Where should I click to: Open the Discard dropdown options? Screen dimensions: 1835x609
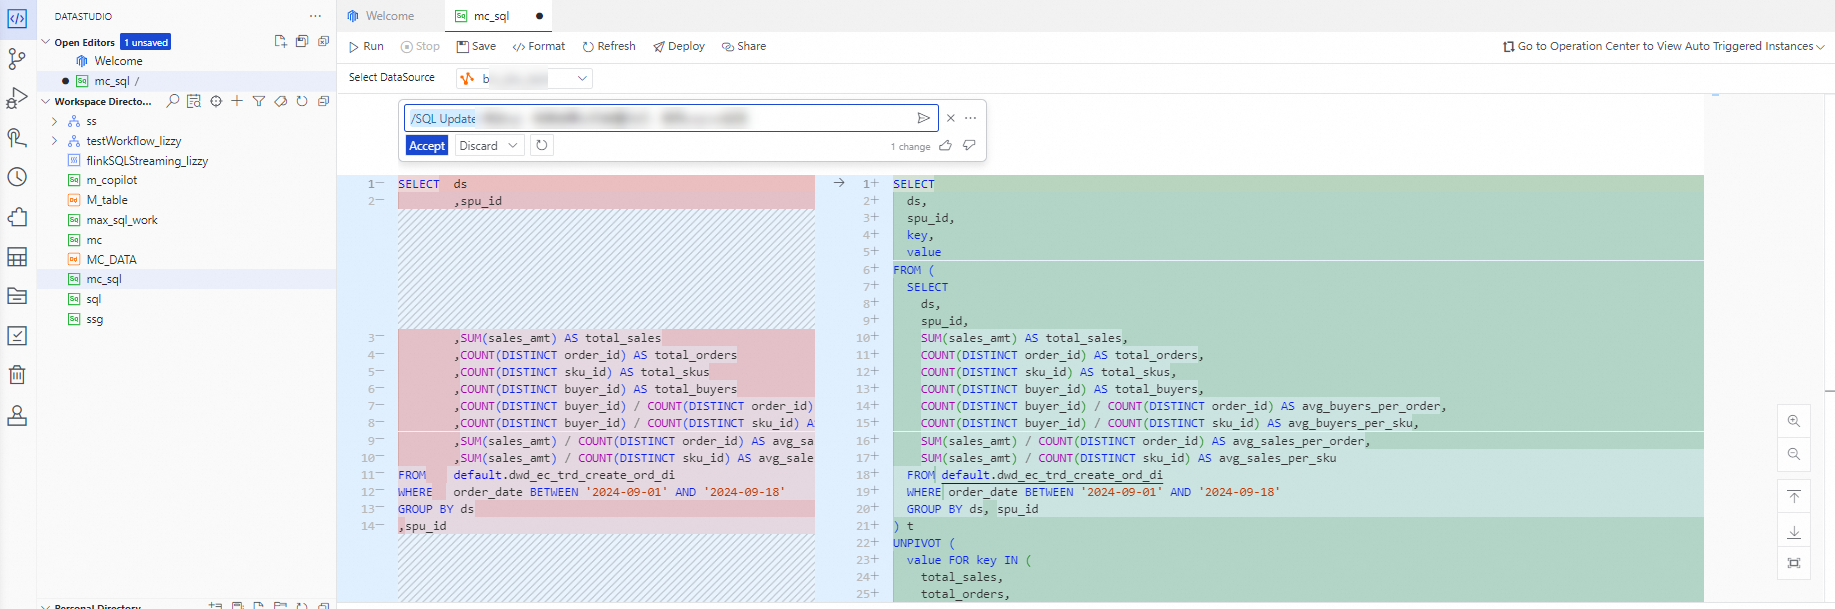(513, 146)
